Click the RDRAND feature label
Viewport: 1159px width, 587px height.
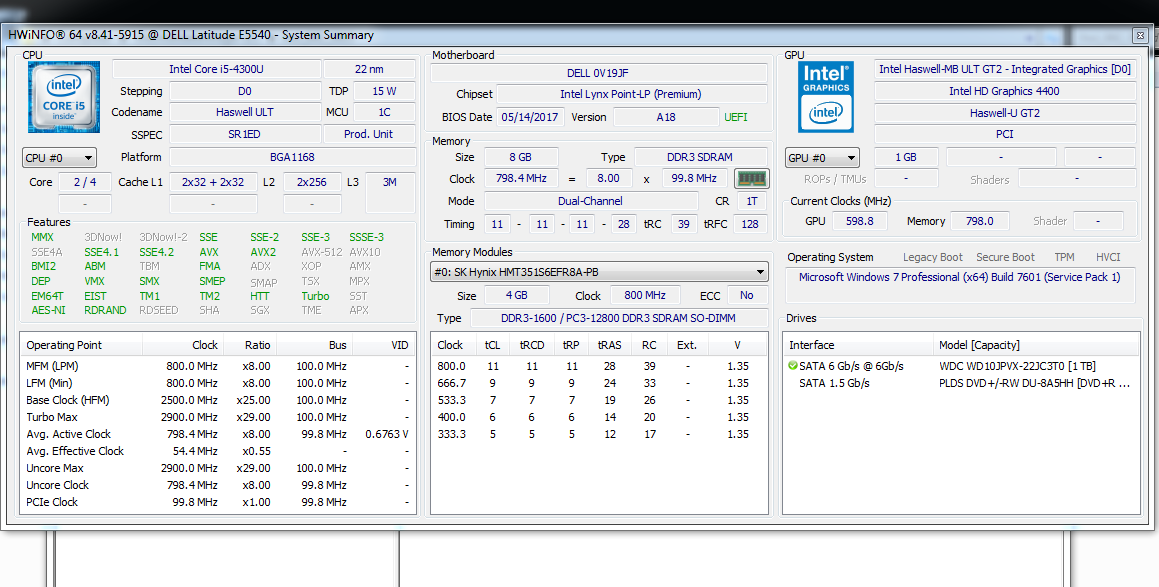point(105,311)
